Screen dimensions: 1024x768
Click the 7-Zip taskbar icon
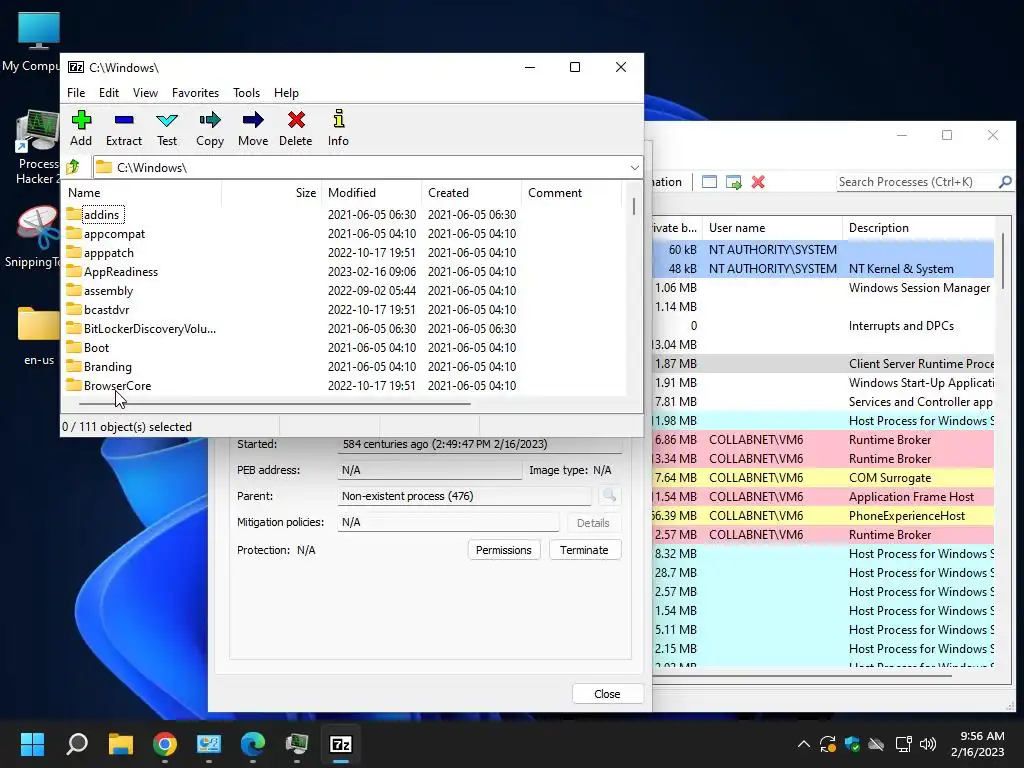341,743
